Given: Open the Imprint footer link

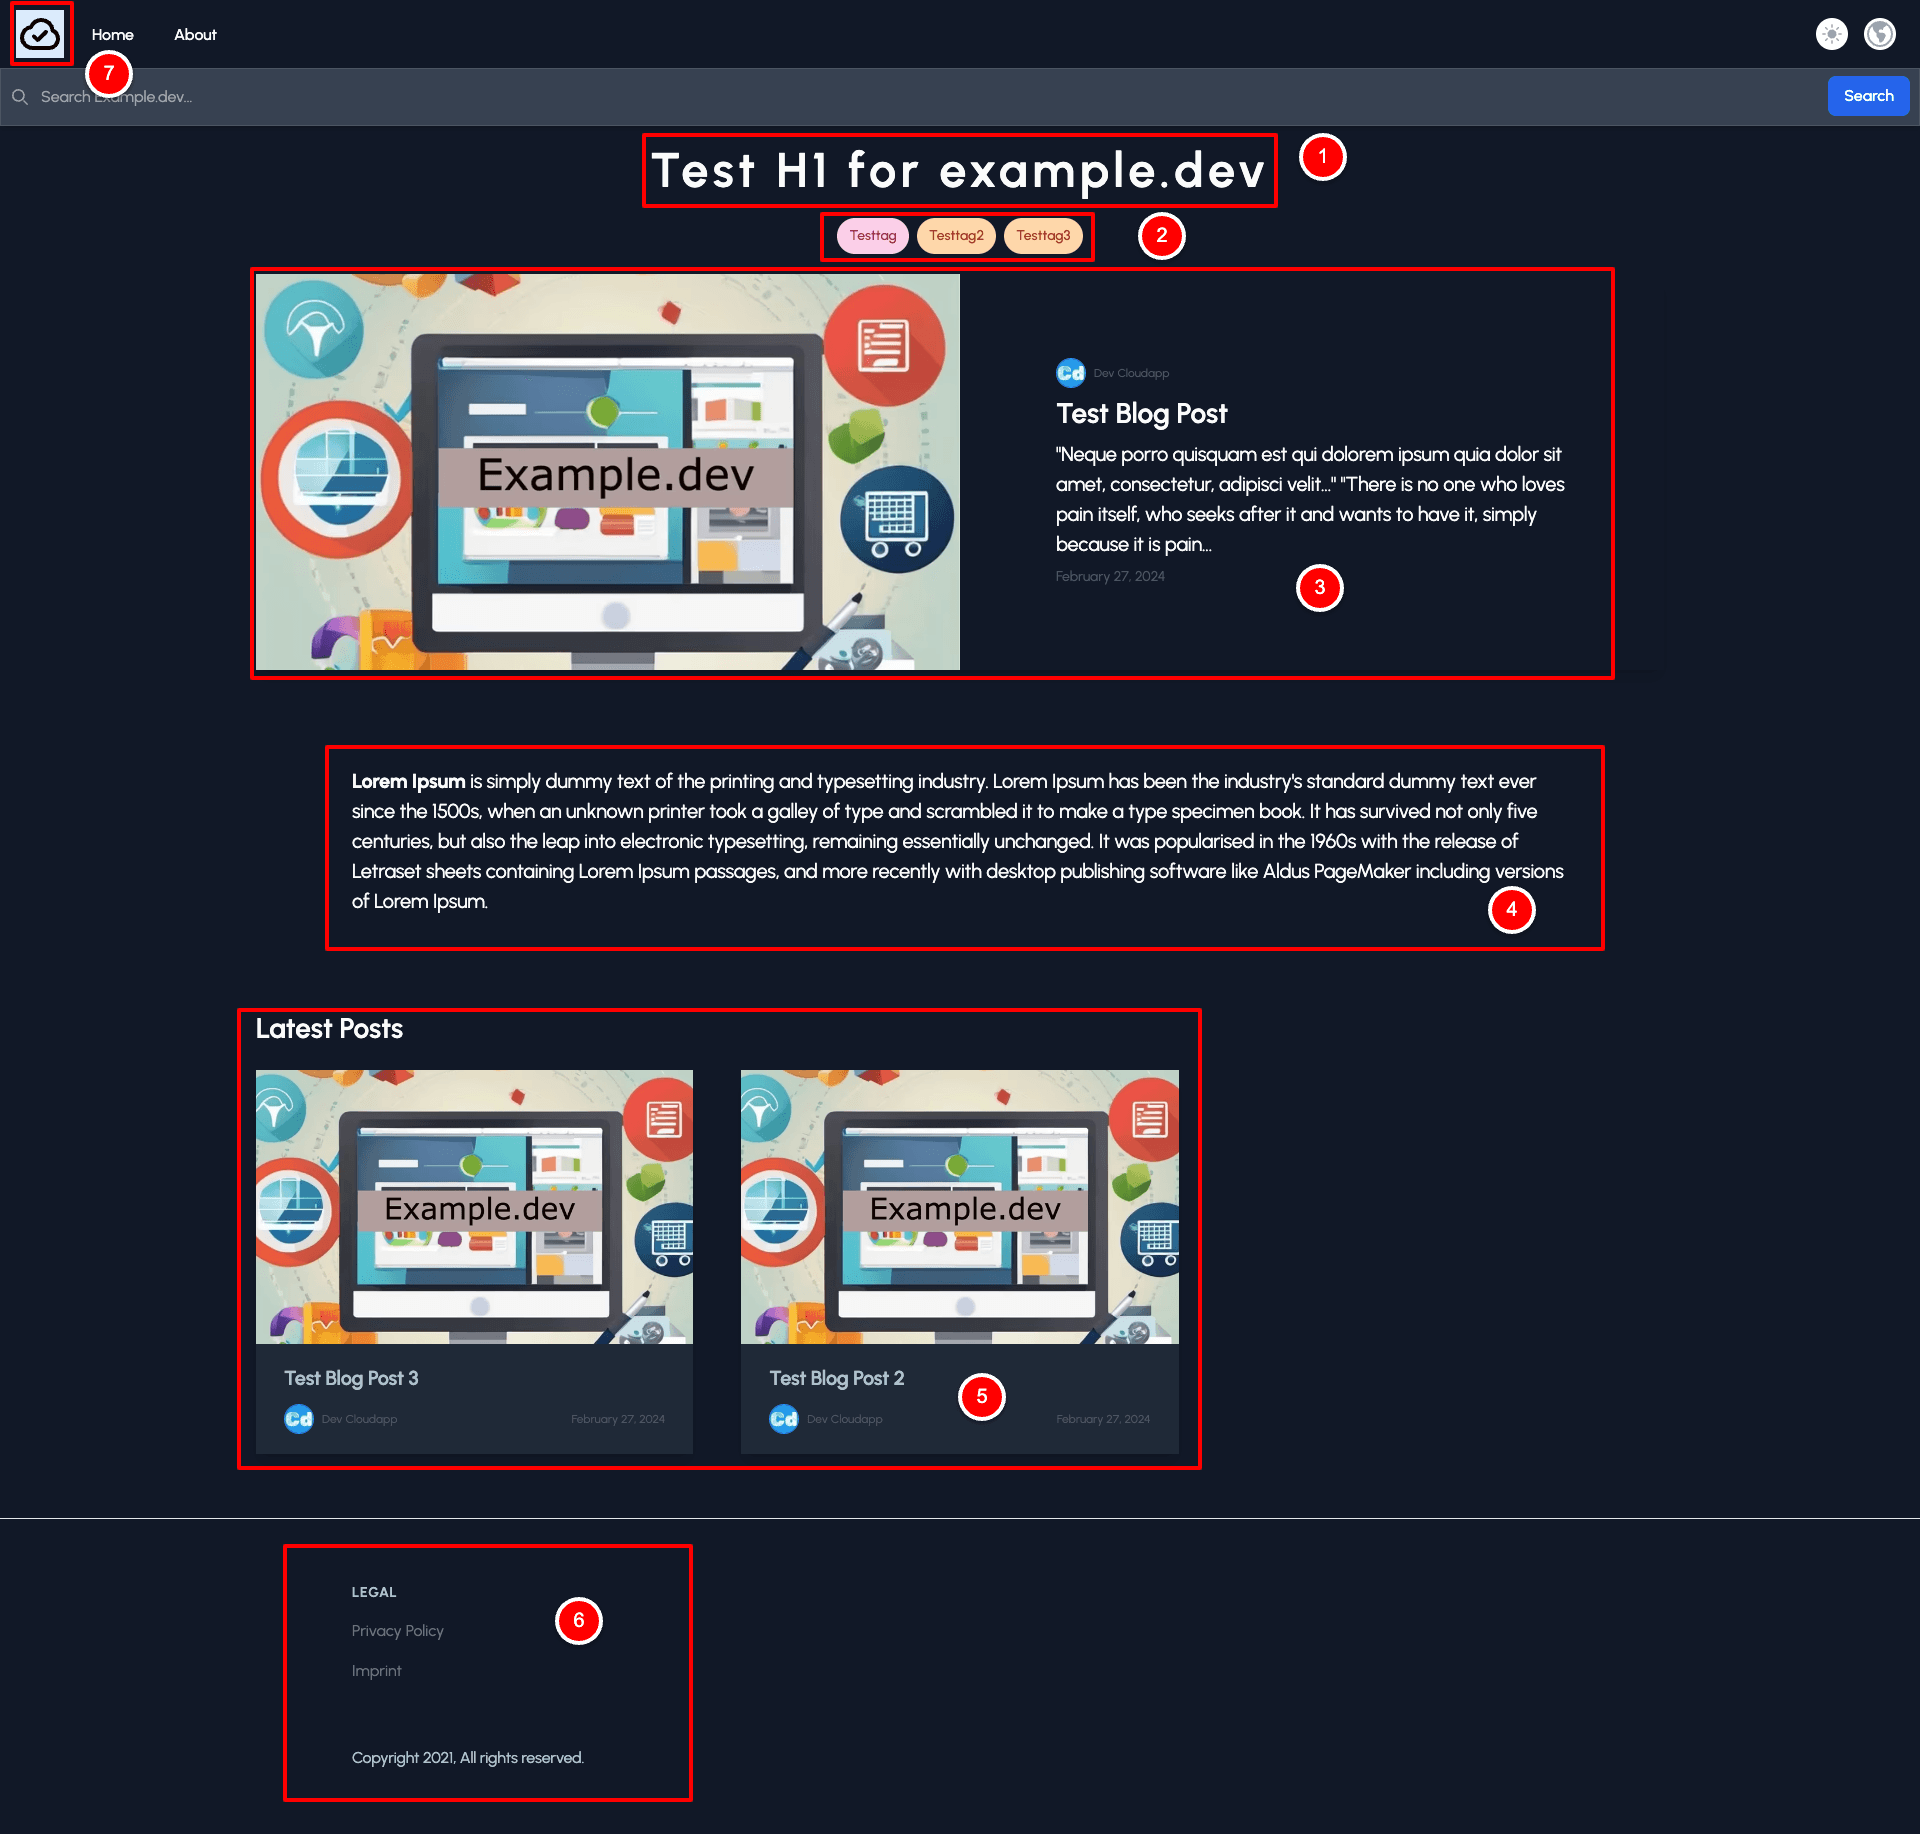Looking at the screenshot, I should (x=376, y=1671).
